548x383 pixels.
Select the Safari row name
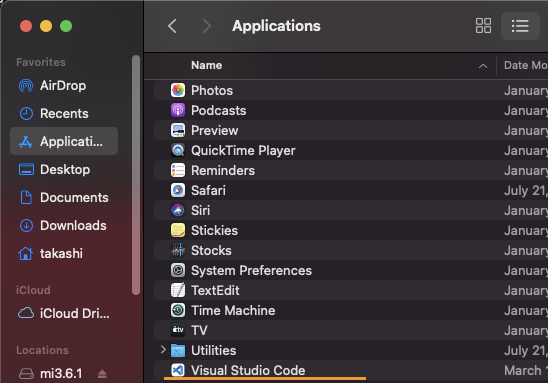[208, 190]
